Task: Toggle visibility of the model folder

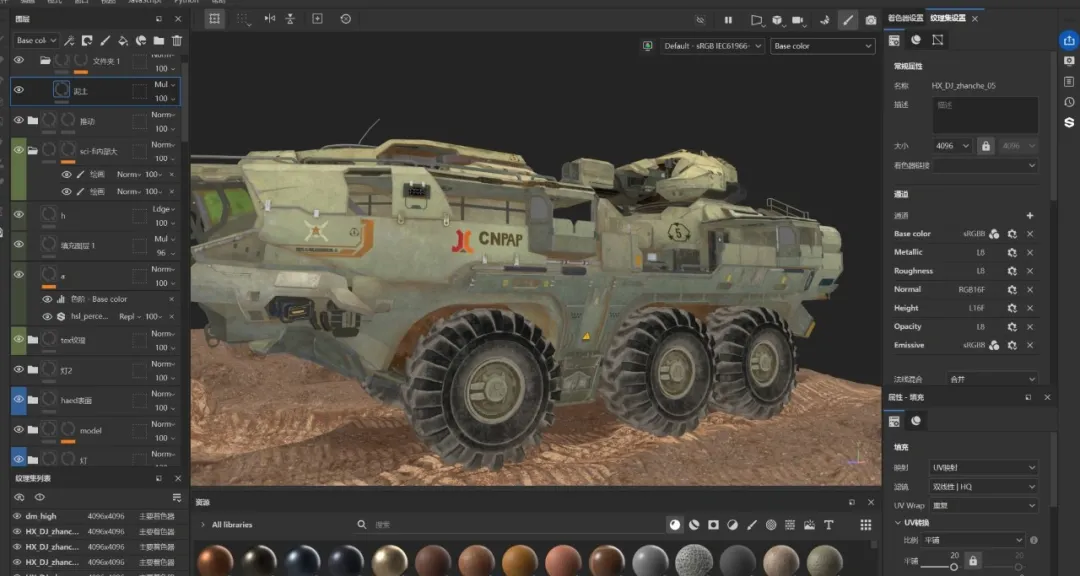Action: tap(19, 429)
